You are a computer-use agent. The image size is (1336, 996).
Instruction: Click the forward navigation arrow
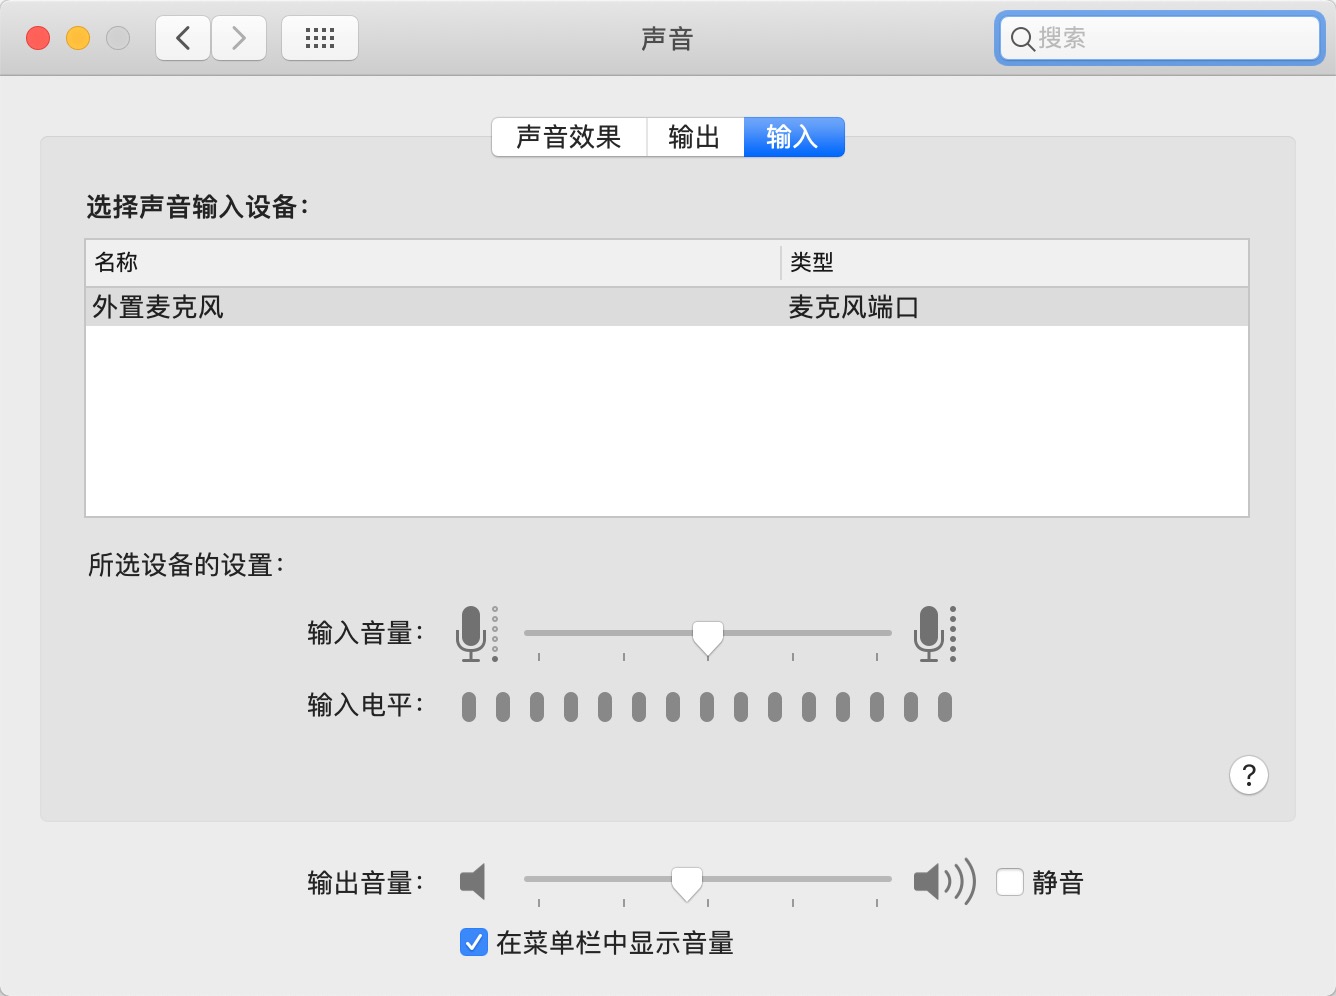[239, 39]
